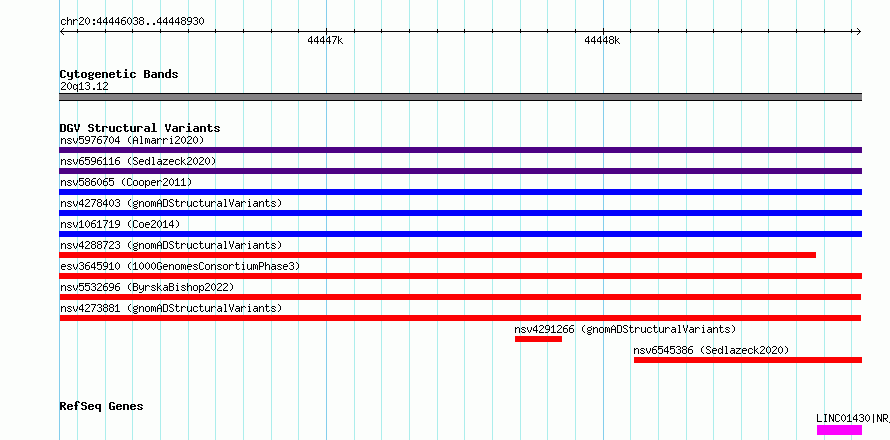
Task: Open nsv4273881 (gnomADStructuralVariants) label
Action: pos(171,308)
